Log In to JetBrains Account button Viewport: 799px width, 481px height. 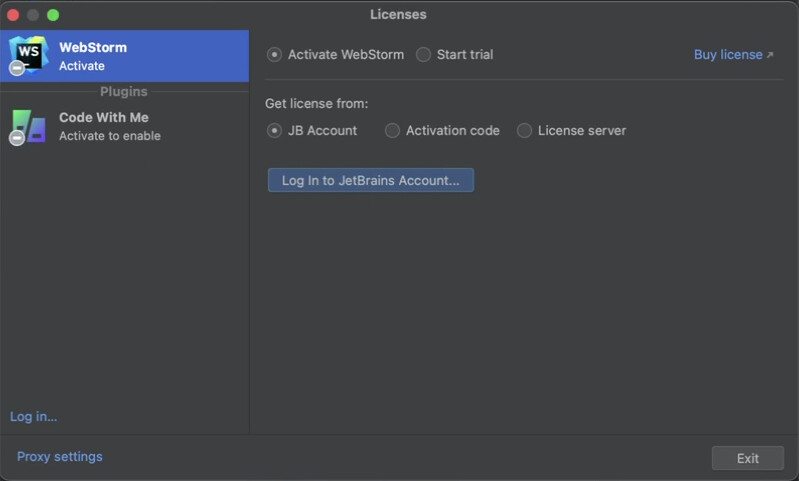(371, 180)
